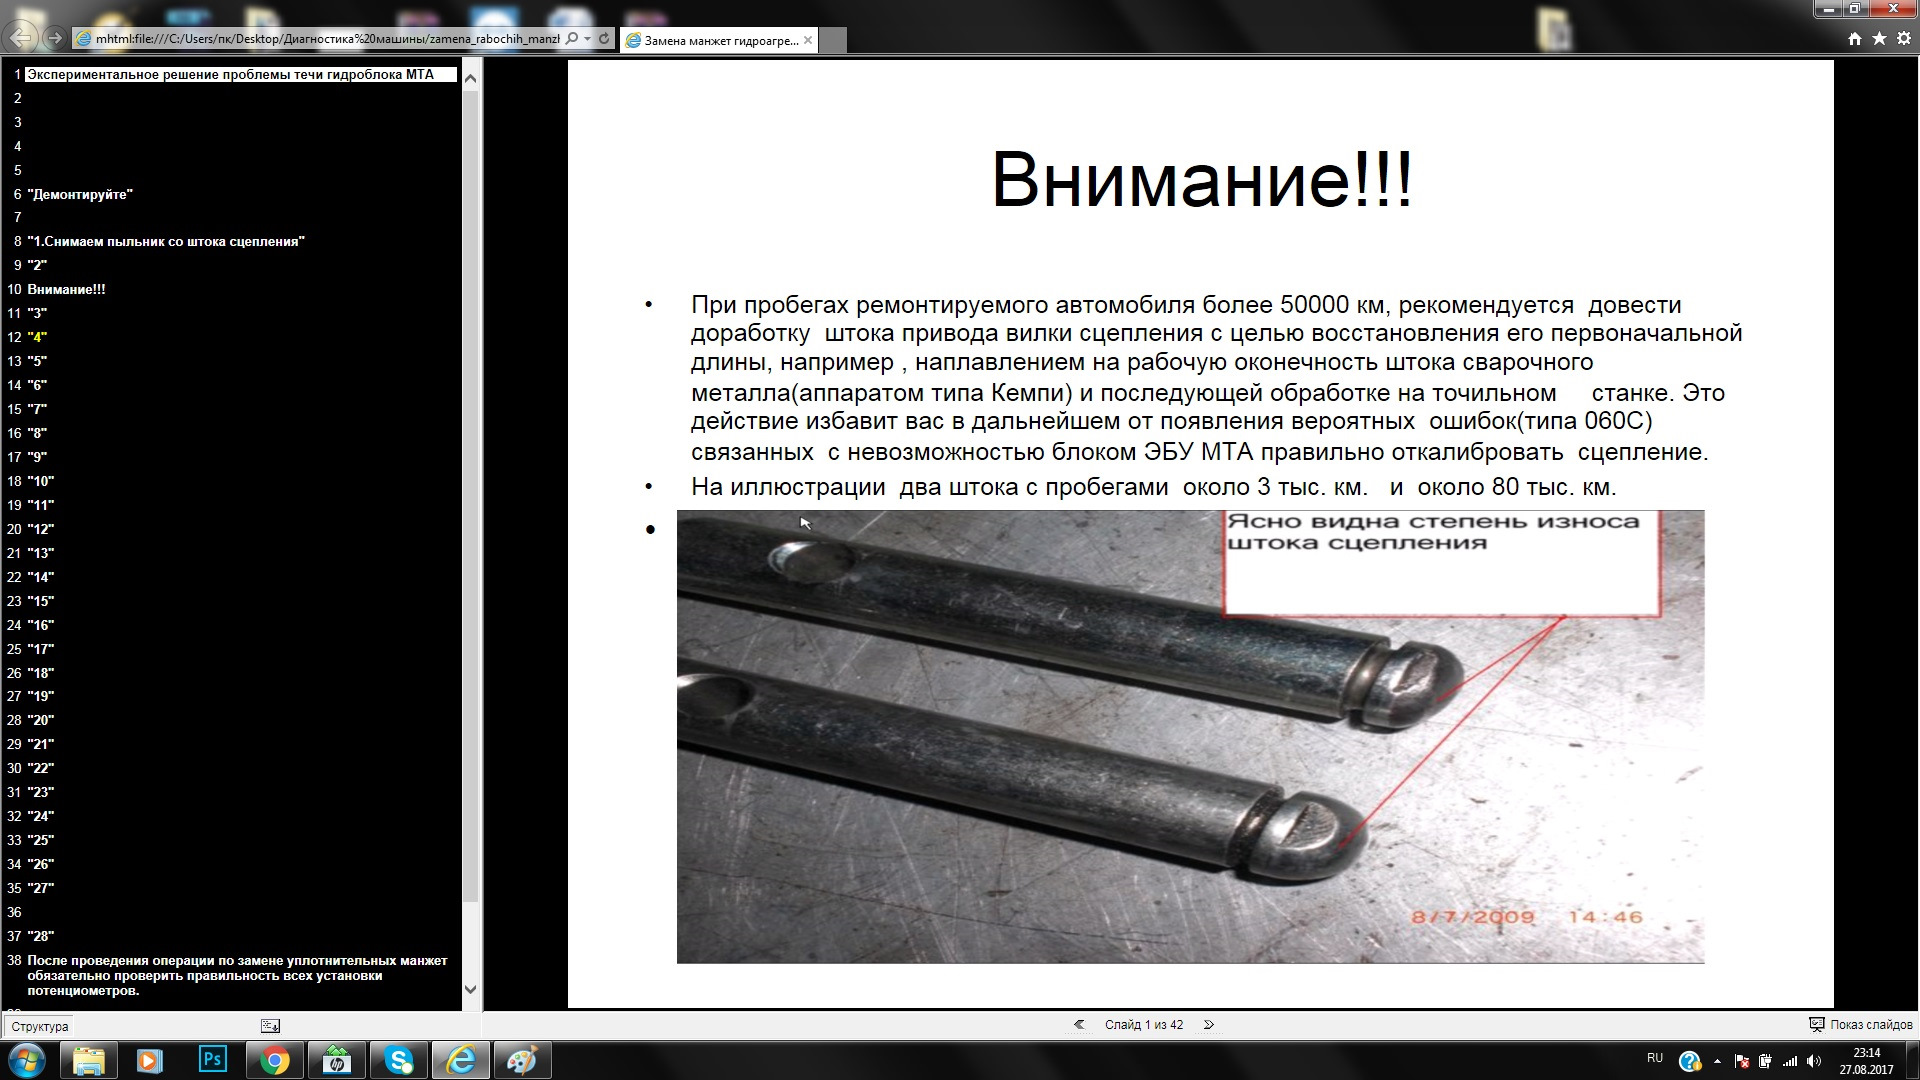Select the Замена манжет гидроагре... tab
The height and width of the screenshot is (1080, 1920).
coord(720,41)
